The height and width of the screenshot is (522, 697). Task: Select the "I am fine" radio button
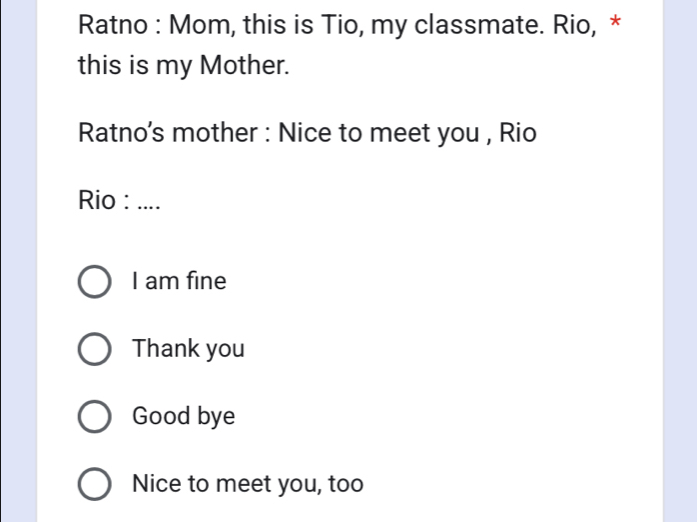[94, 283]
